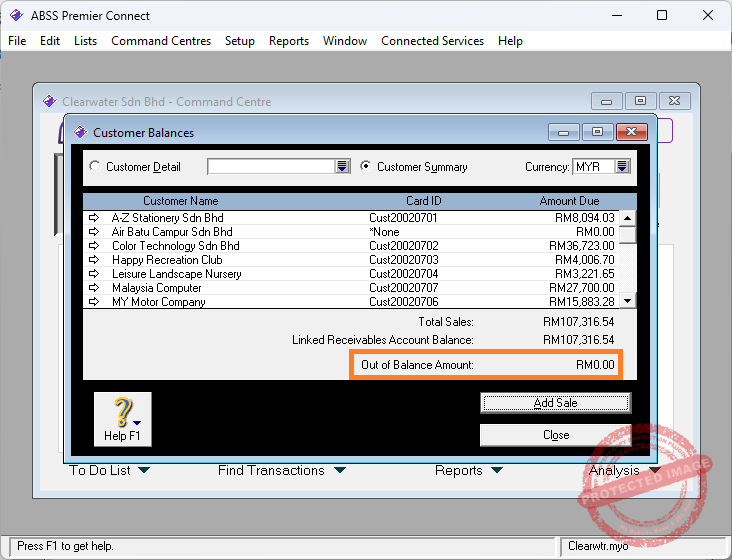Open the File menu
This screenshot has width=732, height=560.
17,41
